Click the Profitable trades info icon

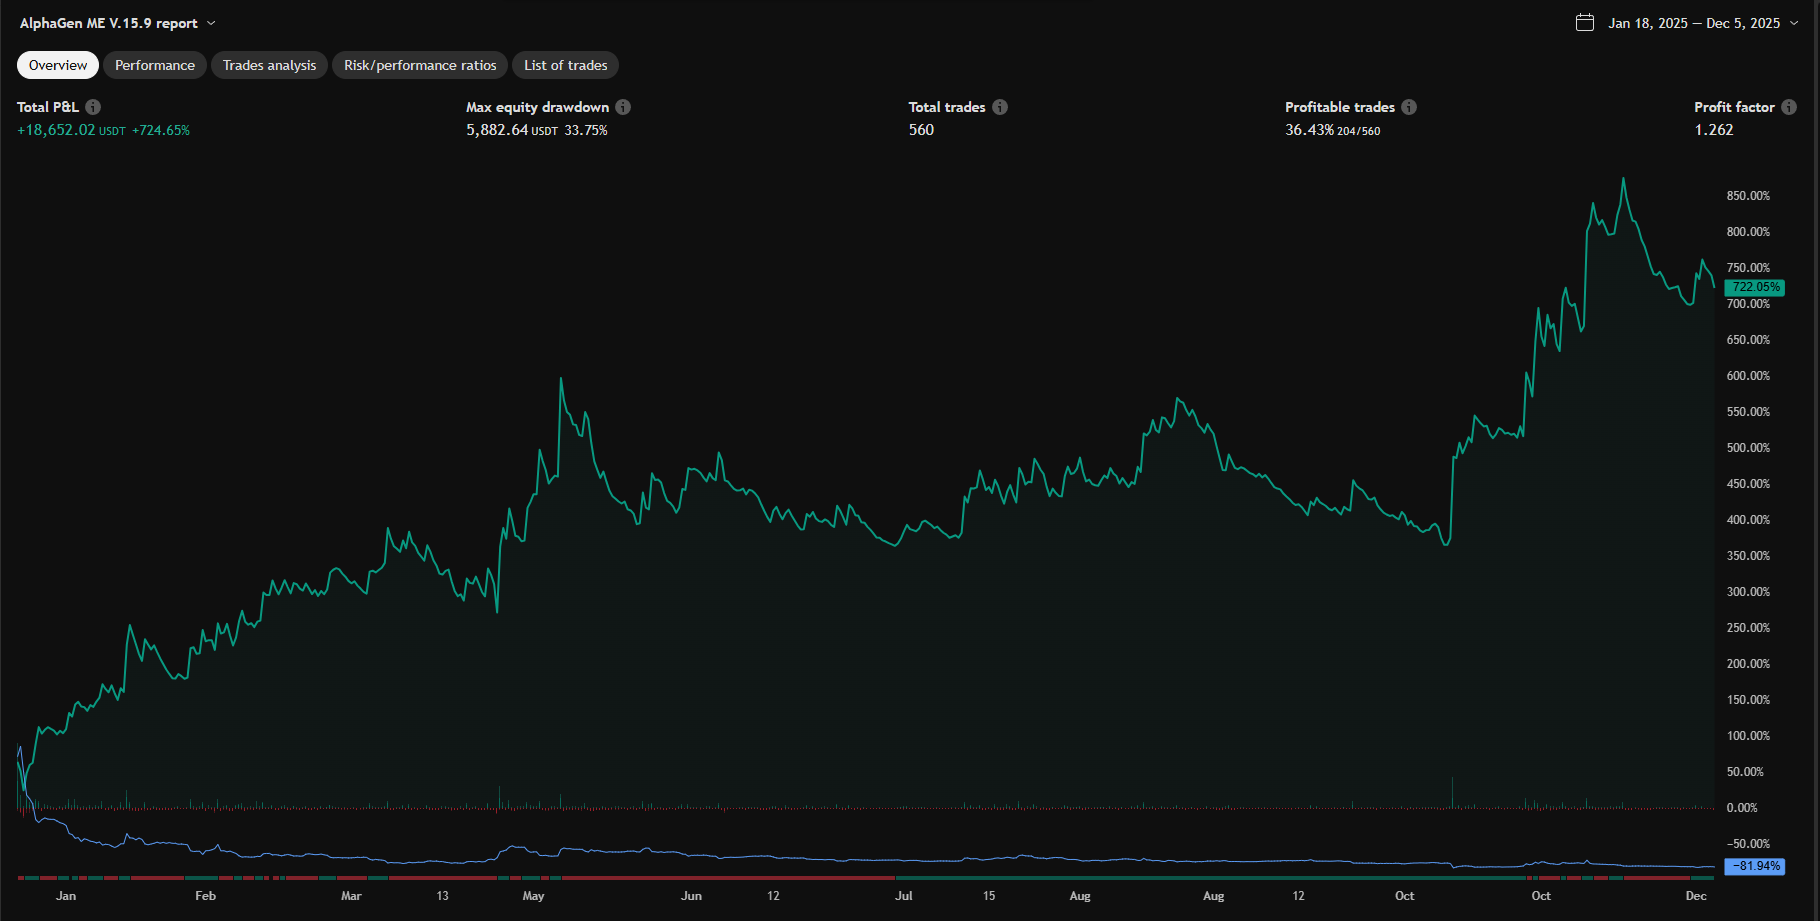tap(1409, 107)
